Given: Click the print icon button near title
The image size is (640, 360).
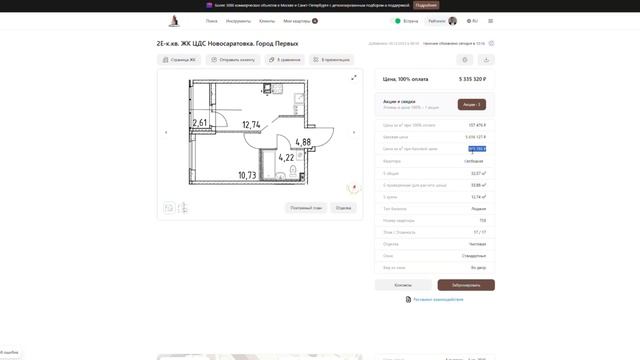Looking at the screenshot, I should tap(464, 60).
